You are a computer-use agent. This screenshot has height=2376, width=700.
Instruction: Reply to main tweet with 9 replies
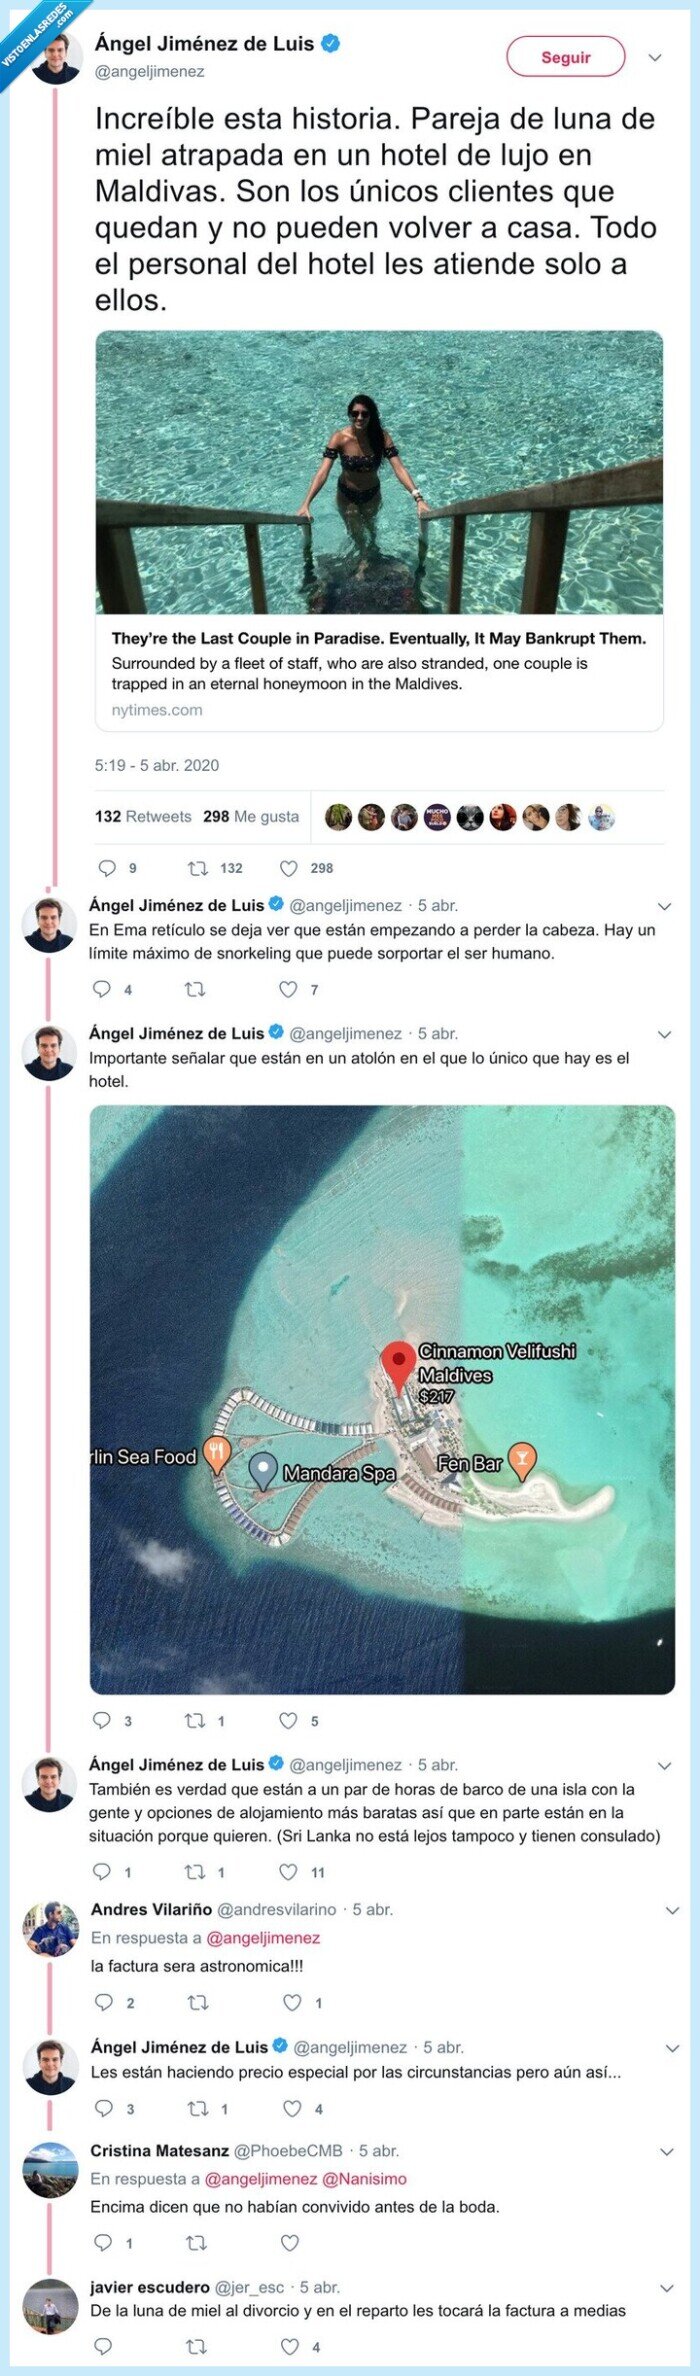coord(105,868)
